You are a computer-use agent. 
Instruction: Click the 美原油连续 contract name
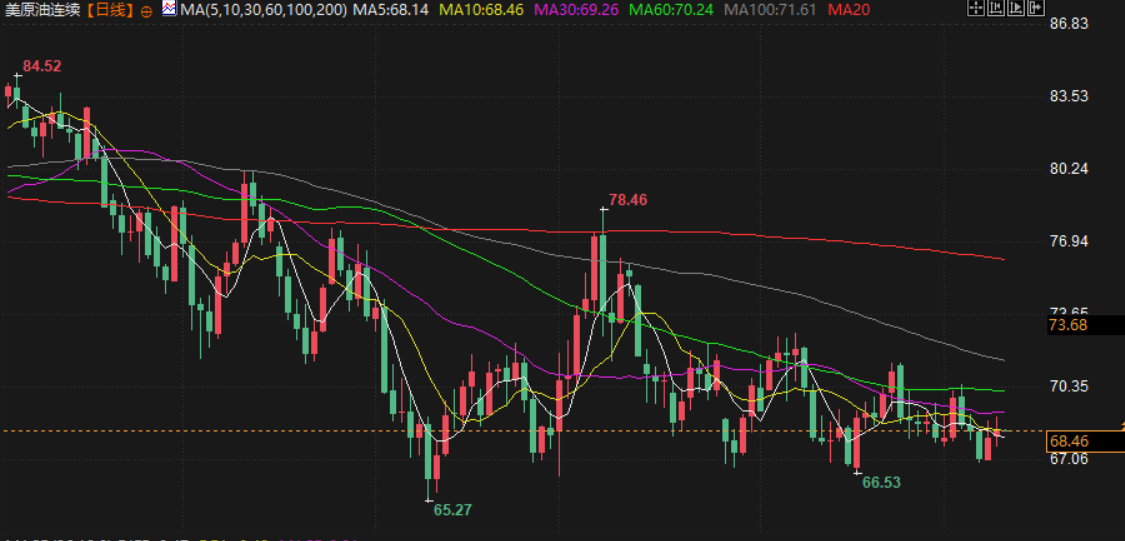coord(43,10)
